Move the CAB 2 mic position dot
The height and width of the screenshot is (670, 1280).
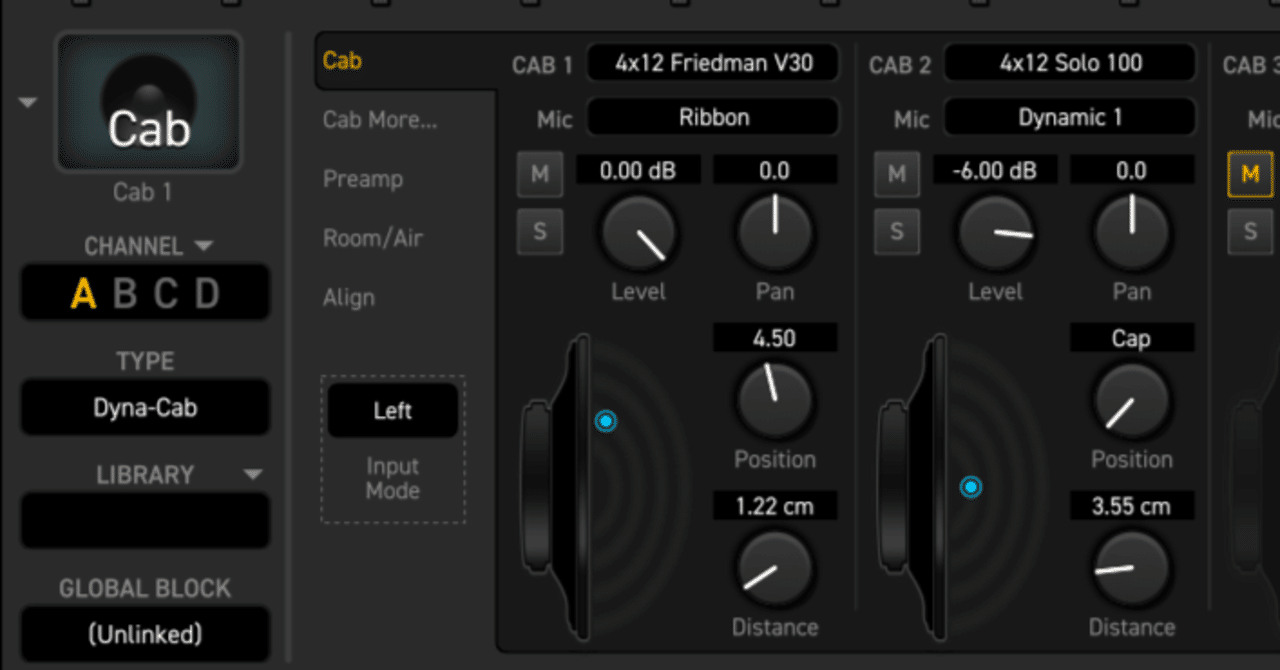coord(970,487)
